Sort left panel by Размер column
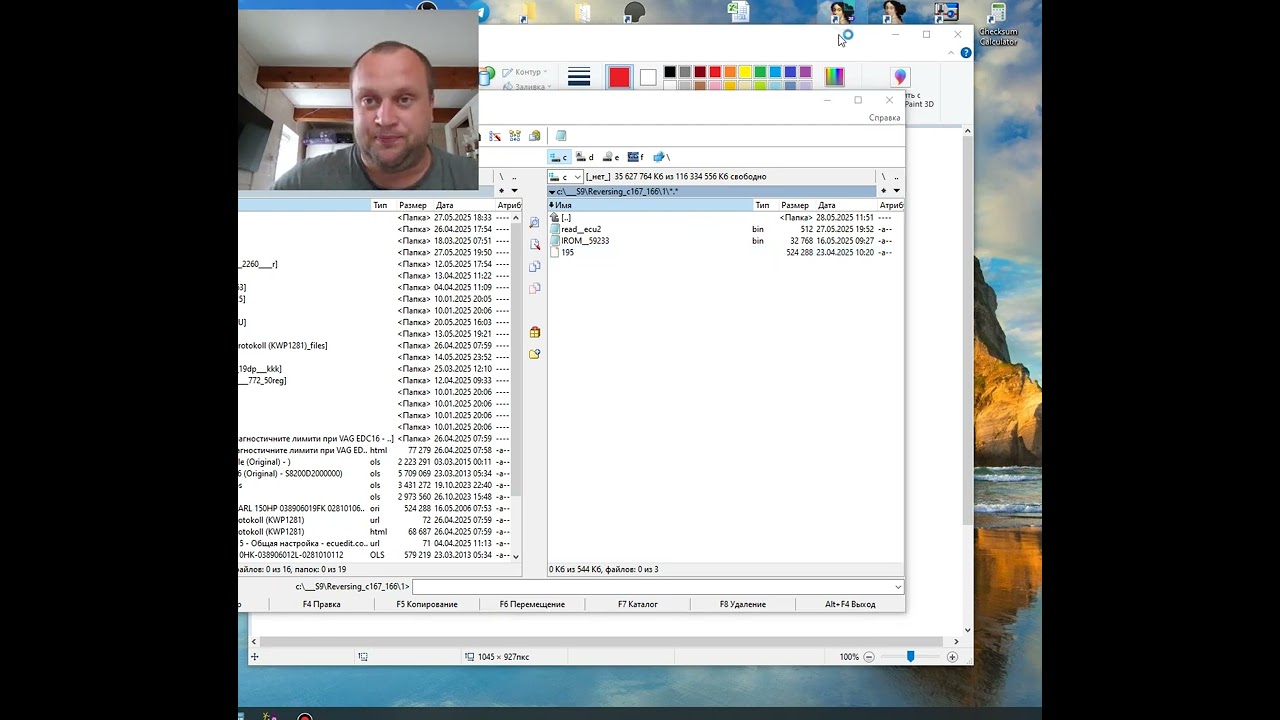Image resolution: width=1280 pixels, height=720 pixels. pyautogui.click(x=414, y=205)
